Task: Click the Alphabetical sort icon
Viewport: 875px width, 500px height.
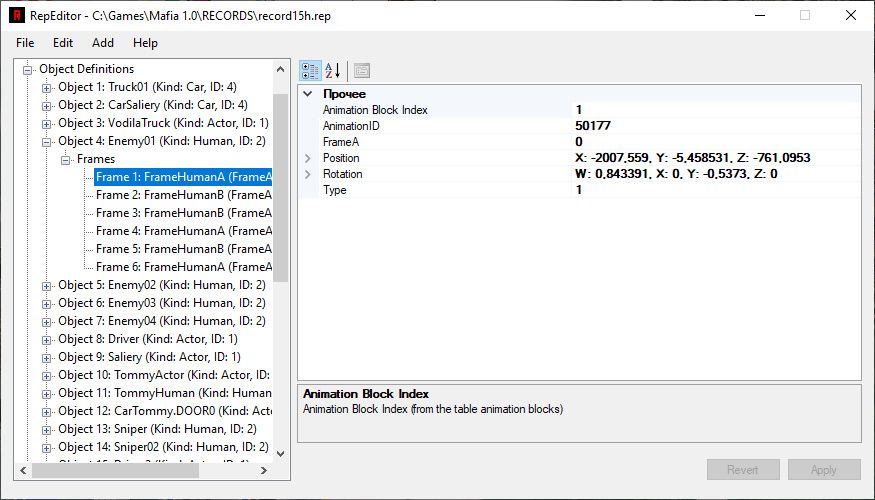Action: 333,70
